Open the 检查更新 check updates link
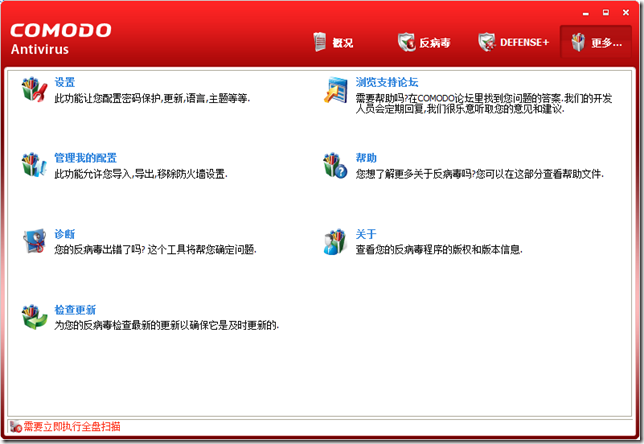644x444 pixels. coord(75,310)
